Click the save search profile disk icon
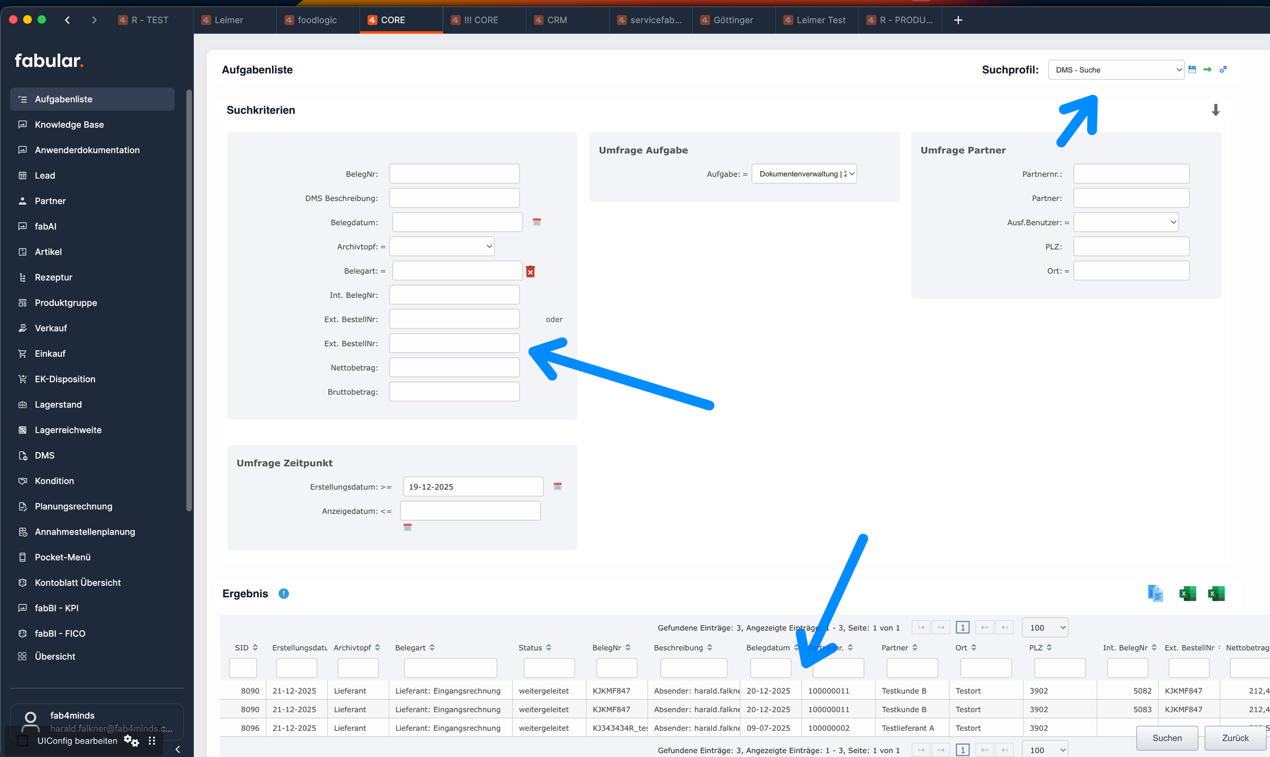The height and width of the screenshot is (757, 1270). tap(1192, 70)
